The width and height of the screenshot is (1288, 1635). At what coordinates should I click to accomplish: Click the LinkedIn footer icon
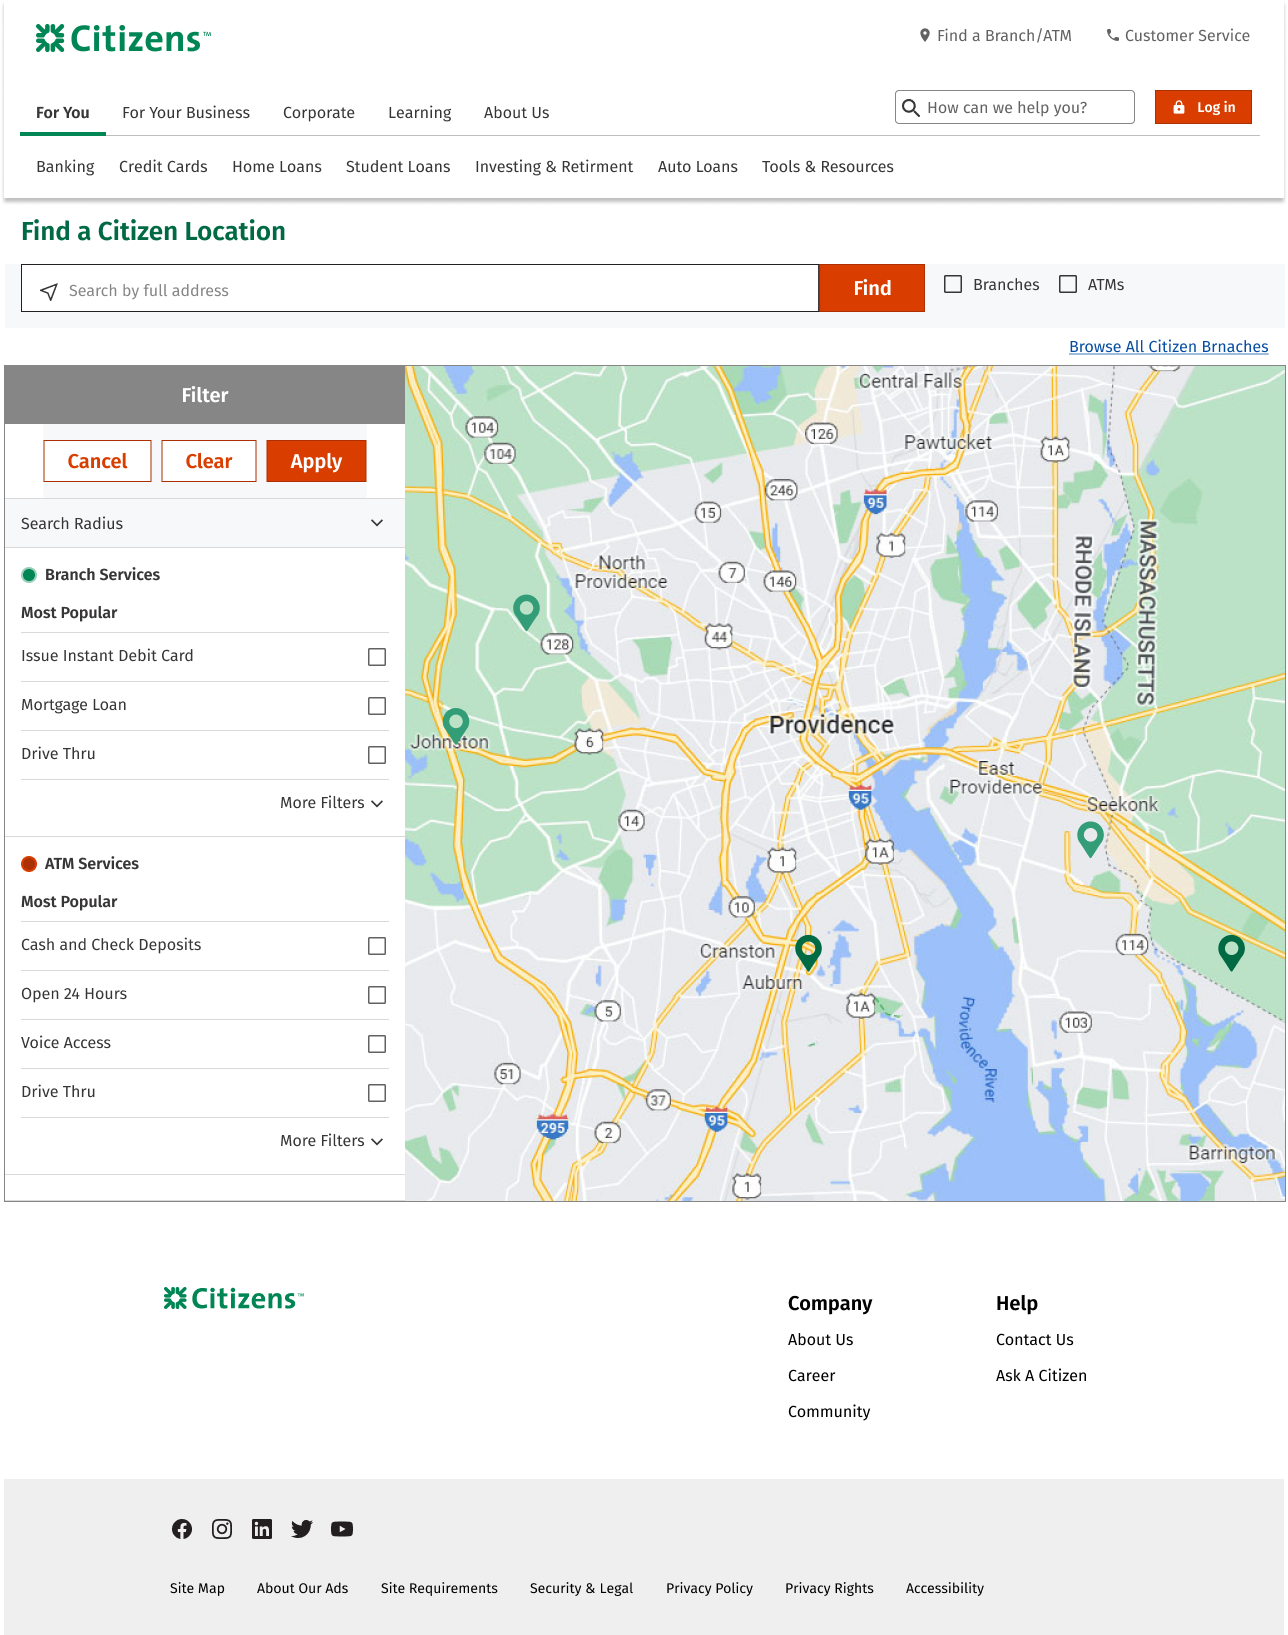click(262, 1529)
